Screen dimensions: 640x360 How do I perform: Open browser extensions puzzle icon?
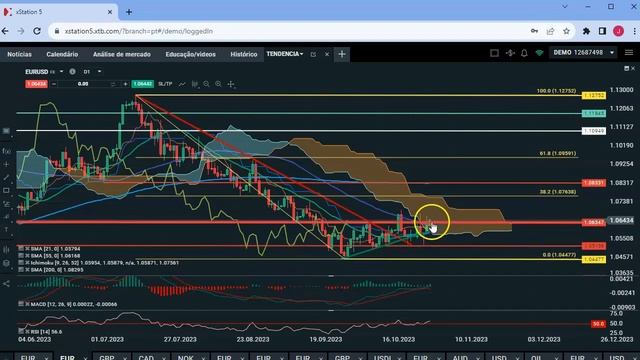587,31
